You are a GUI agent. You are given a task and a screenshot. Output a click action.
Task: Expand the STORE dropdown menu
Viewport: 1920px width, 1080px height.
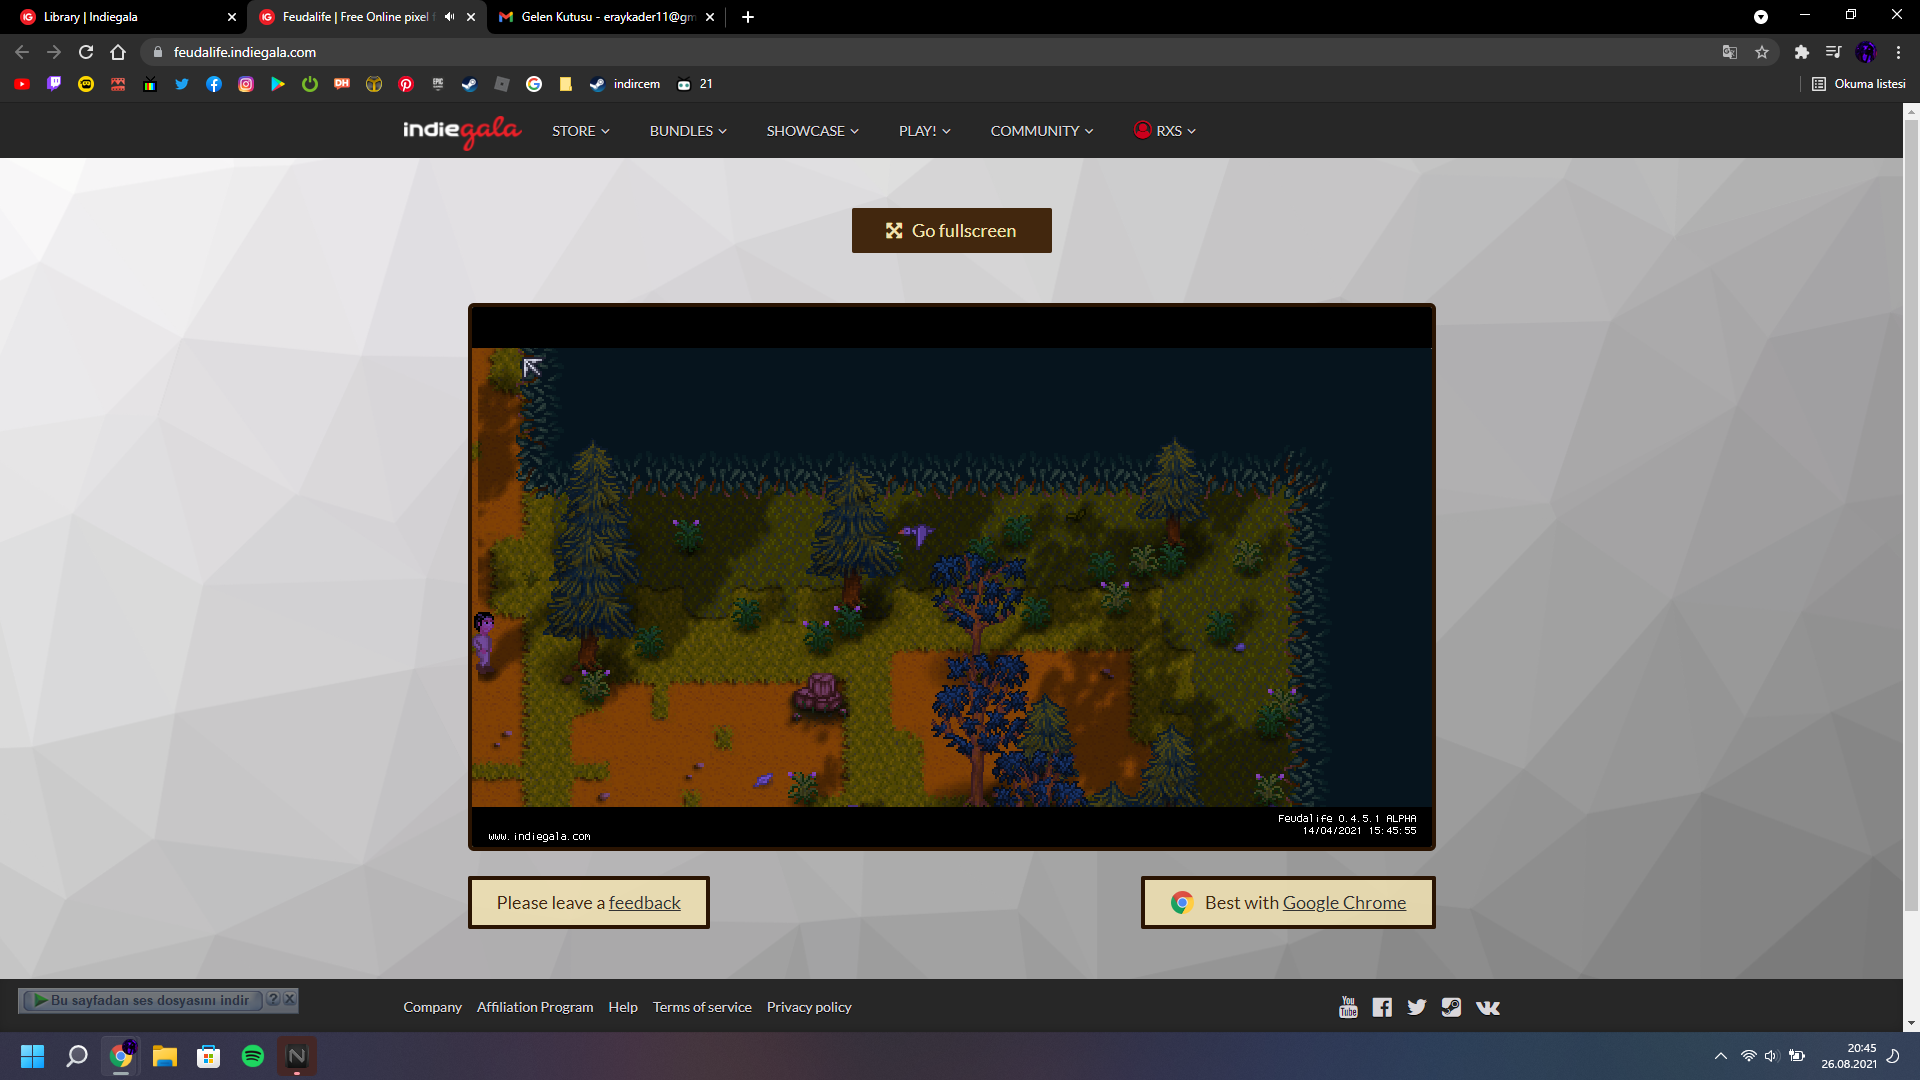pyautogui.click(x=580, y=131)
